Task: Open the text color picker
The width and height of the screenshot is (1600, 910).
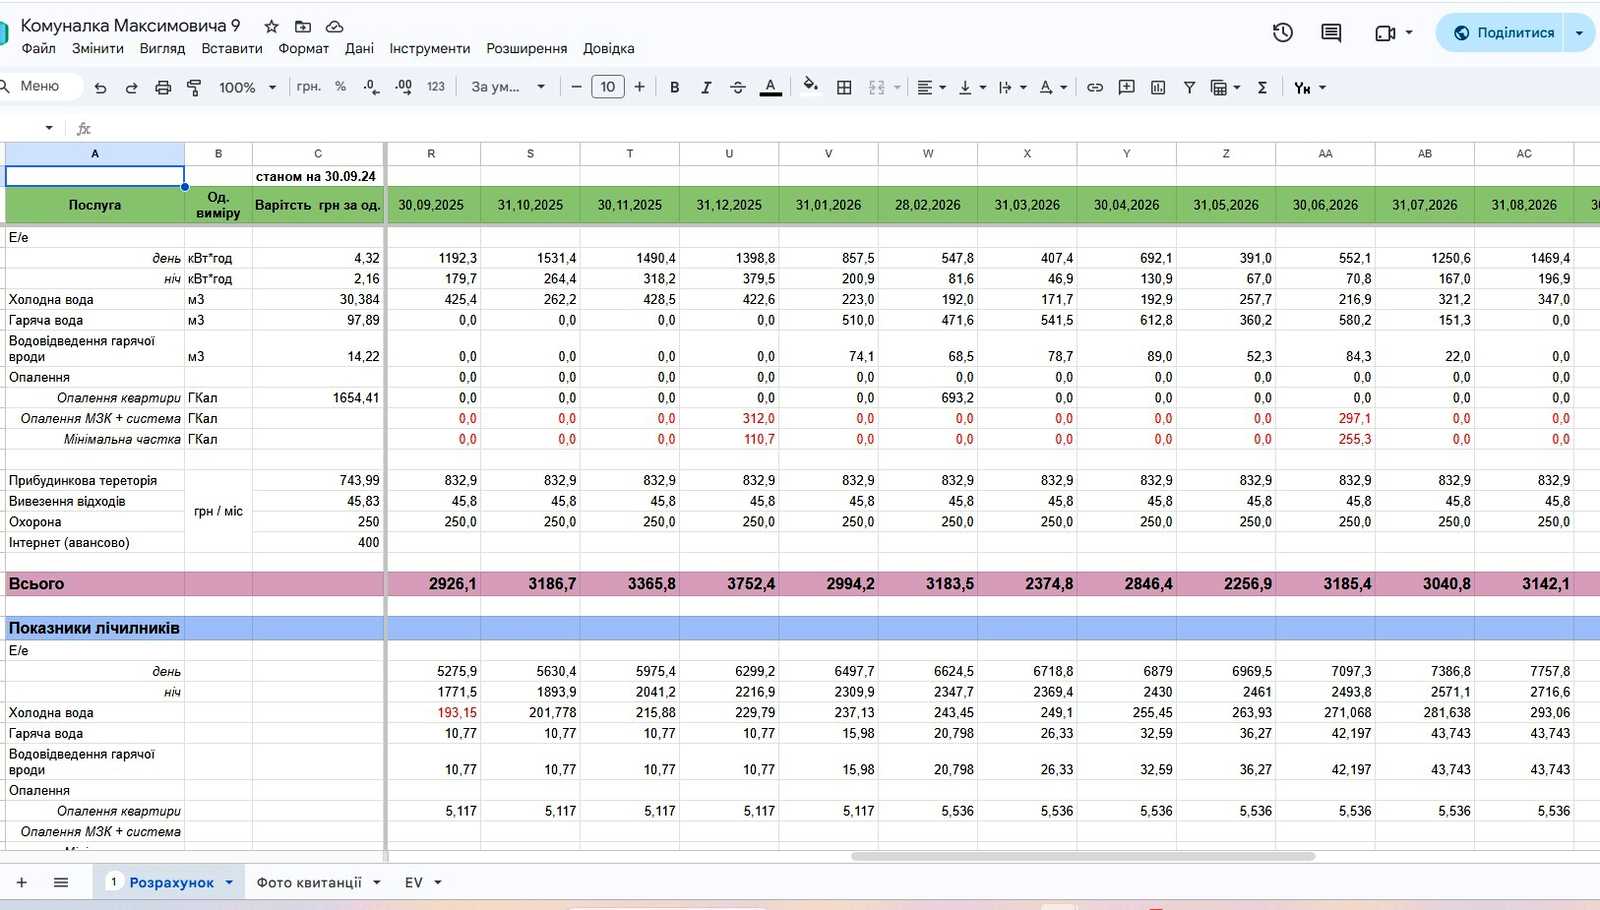Action: click(770, 88)
